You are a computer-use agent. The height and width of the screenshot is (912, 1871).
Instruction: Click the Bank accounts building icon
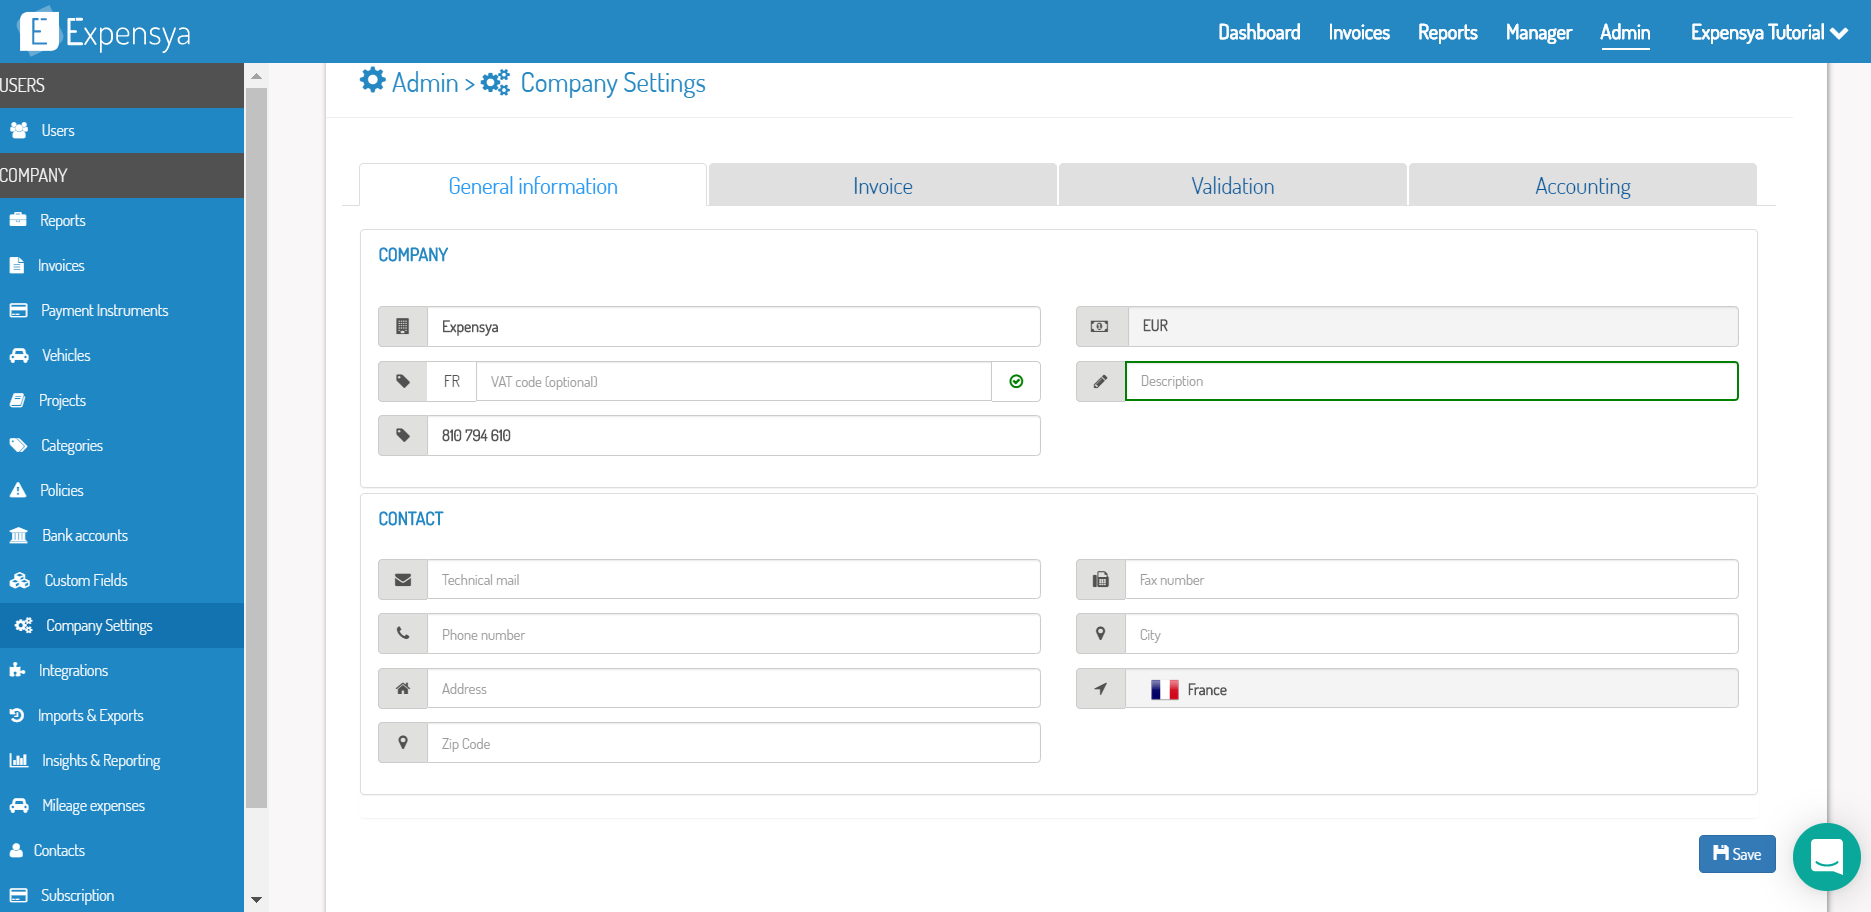pyautogui.click(x=19, y=535)
